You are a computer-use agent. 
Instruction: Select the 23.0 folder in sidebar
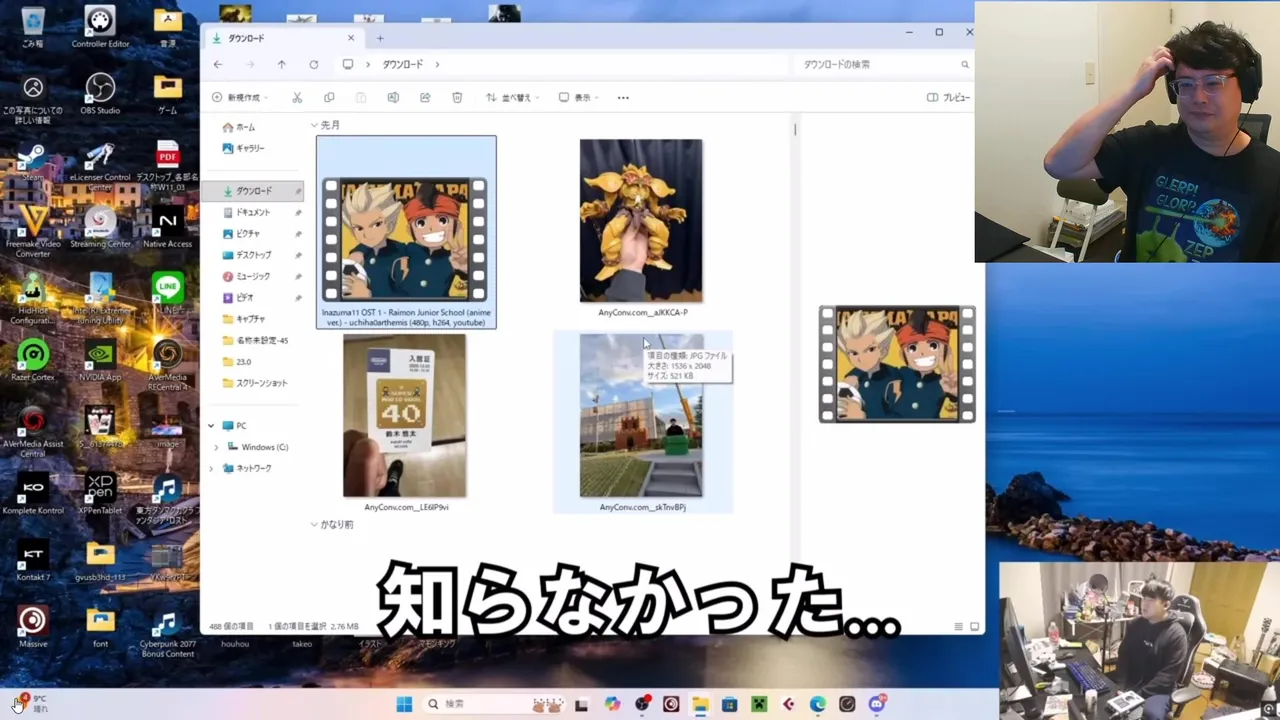click(x=237, y=362)
